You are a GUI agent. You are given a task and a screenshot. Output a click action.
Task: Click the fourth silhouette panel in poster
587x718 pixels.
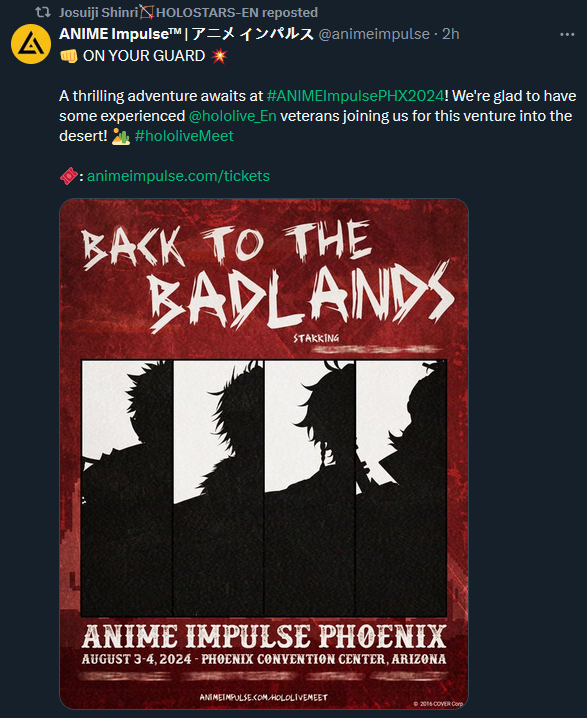(x=401, y=488)
